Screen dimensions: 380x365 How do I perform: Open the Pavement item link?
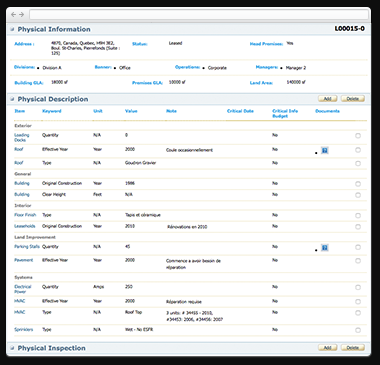[24, 260]
